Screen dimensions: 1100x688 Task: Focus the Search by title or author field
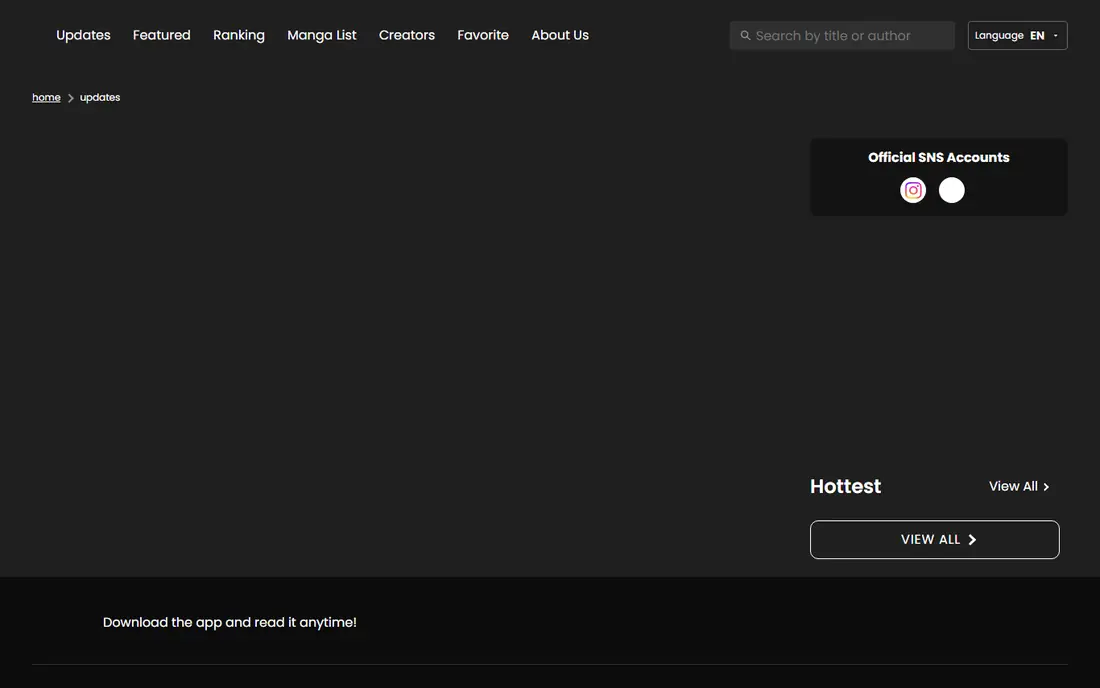point(842,35)
